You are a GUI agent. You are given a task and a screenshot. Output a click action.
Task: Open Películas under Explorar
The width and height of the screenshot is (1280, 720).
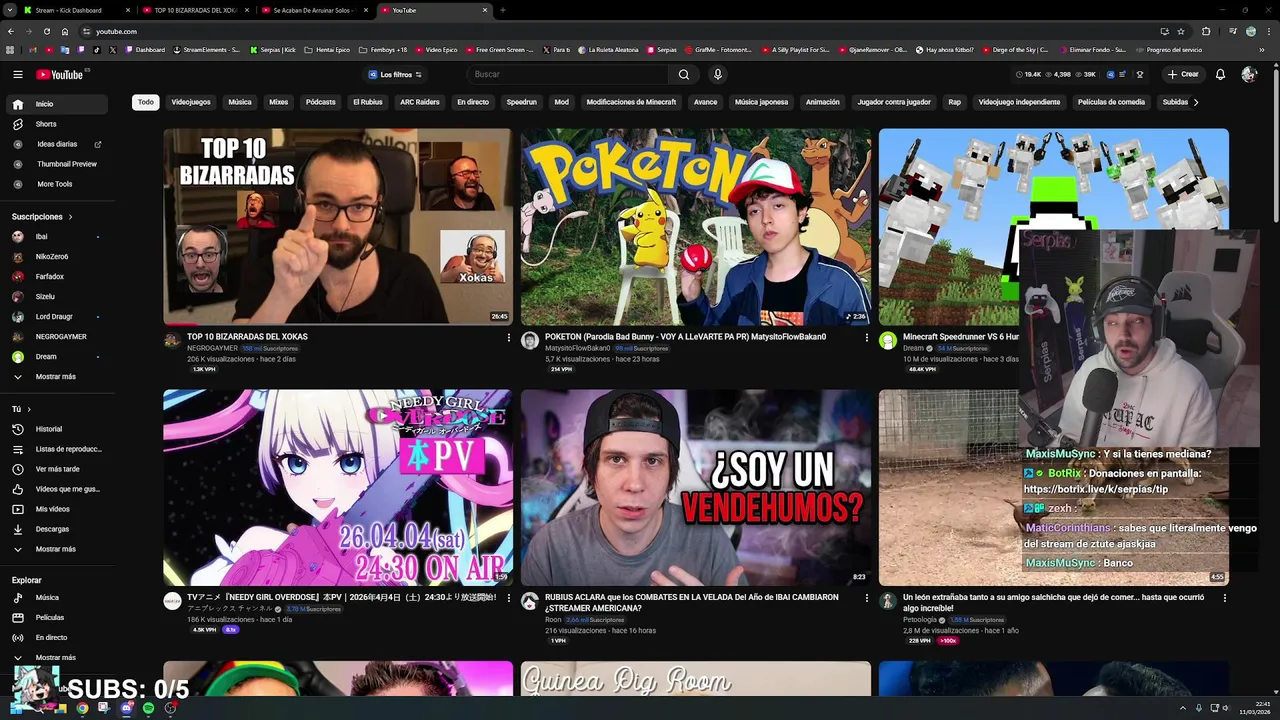pyautogui.click(x=56, y=617)
